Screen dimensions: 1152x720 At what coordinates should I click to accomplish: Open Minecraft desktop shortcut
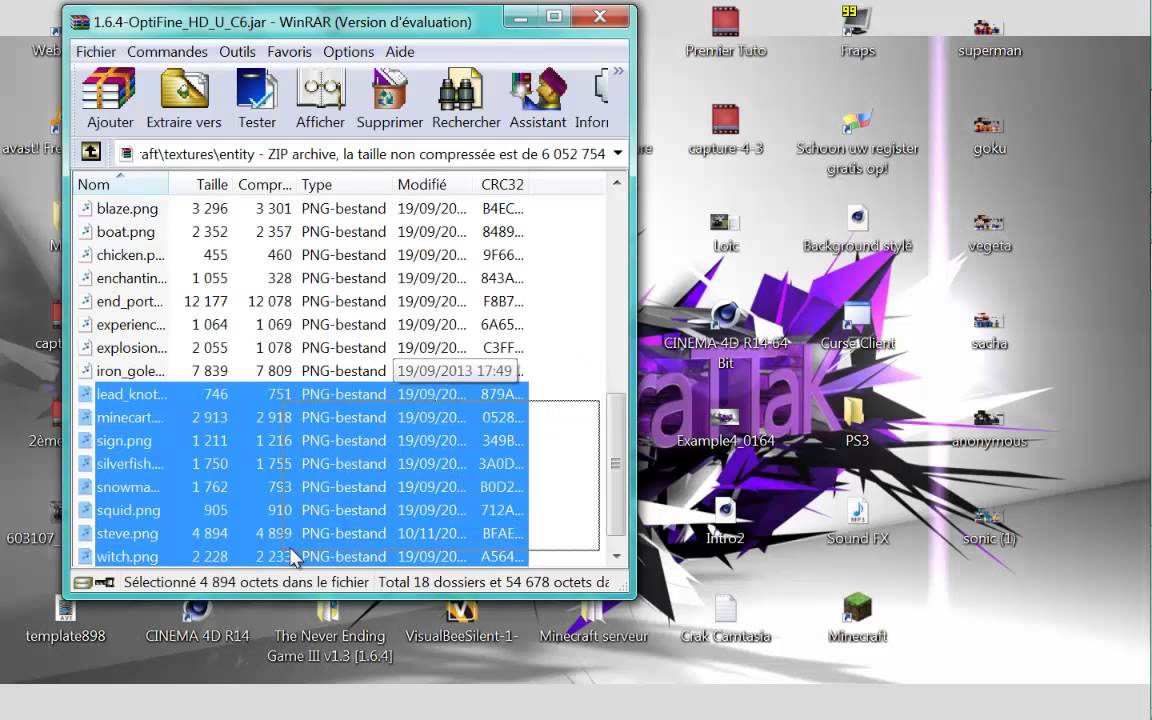pyautogui.click(x=857, y=619)
